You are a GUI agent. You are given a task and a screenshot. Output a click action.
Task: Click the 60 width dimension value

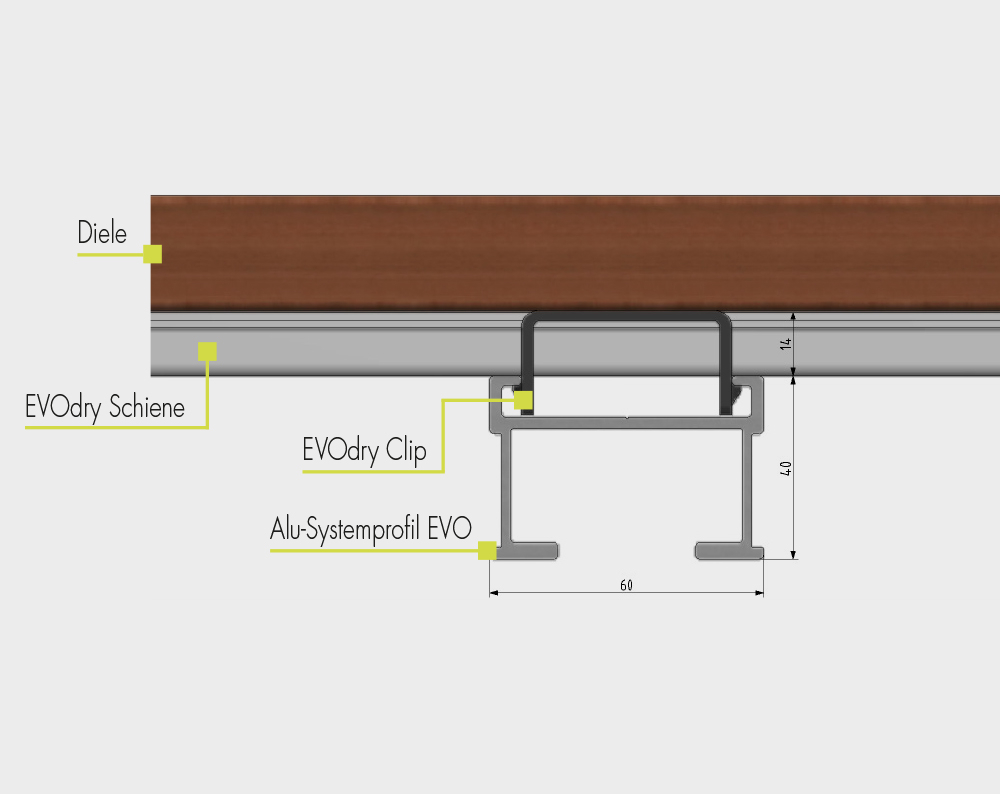[x=626, y=585]
